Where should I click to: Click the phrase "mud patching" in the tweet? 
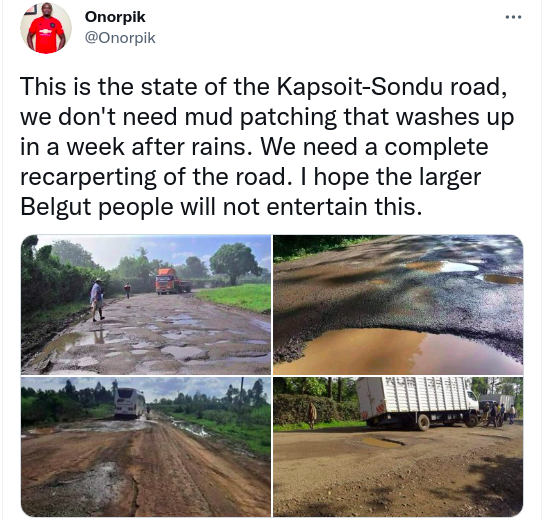pos(261,117)
